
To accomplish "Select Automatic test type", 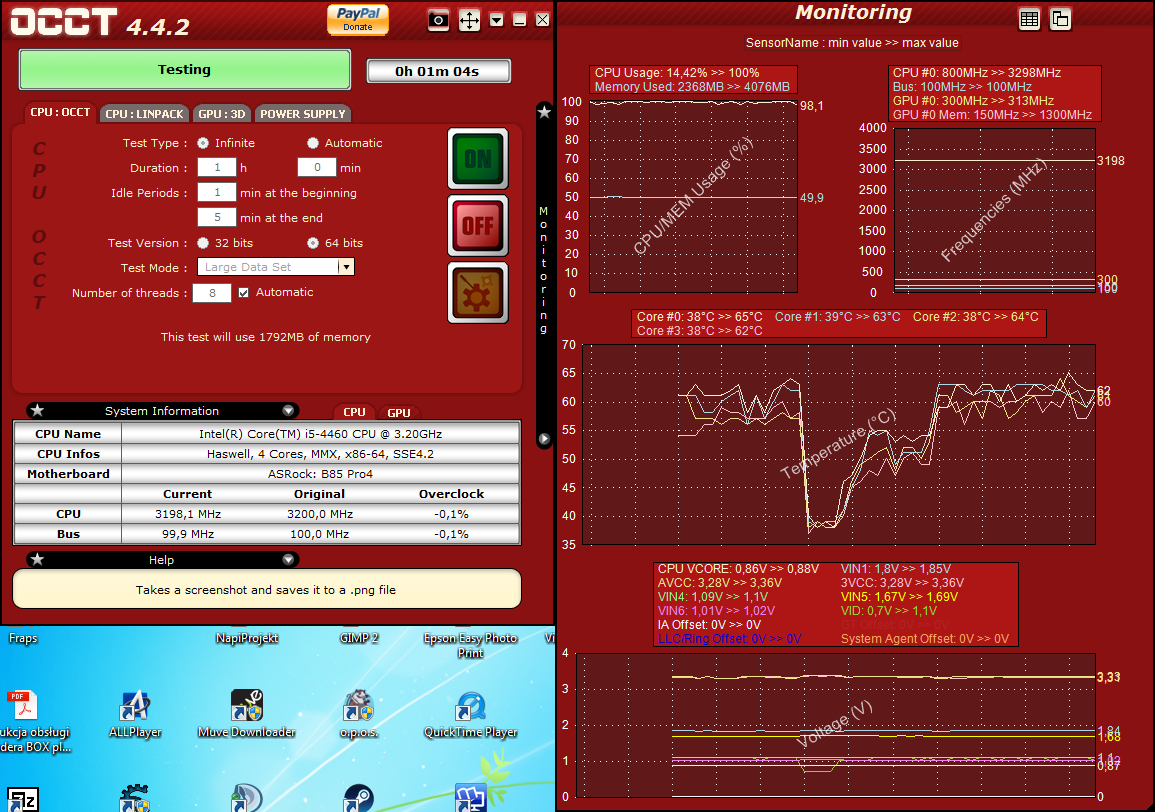I will (313, 143).
